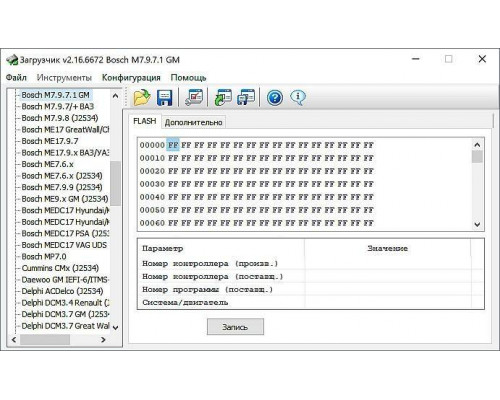This screenshot has height=400, width=500.
Task: Select Bosch ME17.9.x ВАЗ/УАЗ module
Action: pyautogui.click(x=65, y=153)
